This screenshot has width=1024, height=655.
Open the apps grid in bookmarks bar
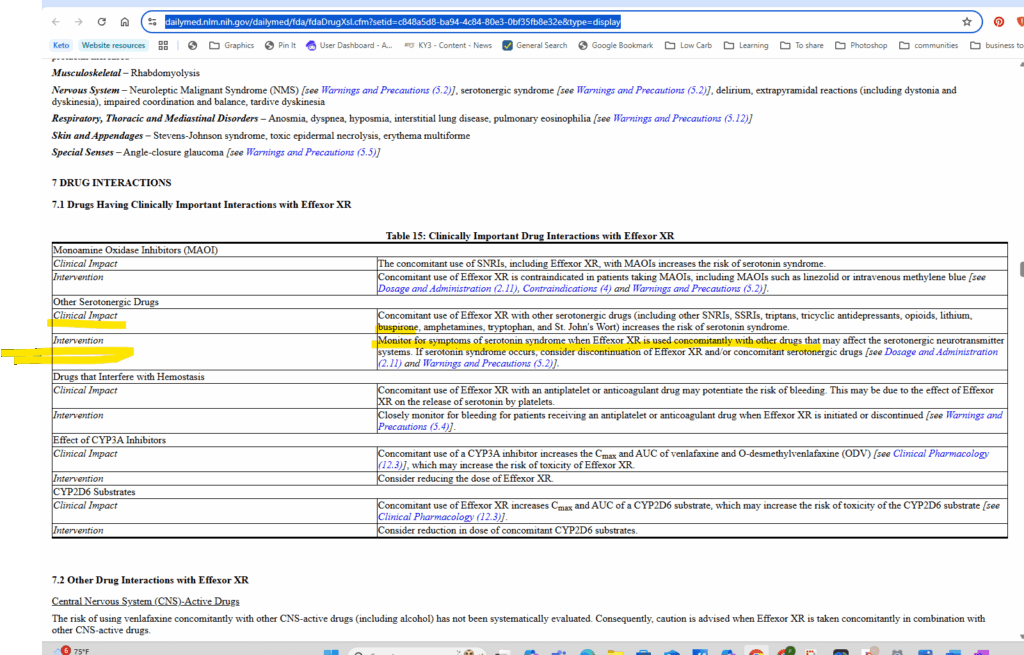[x=163, y=45]
